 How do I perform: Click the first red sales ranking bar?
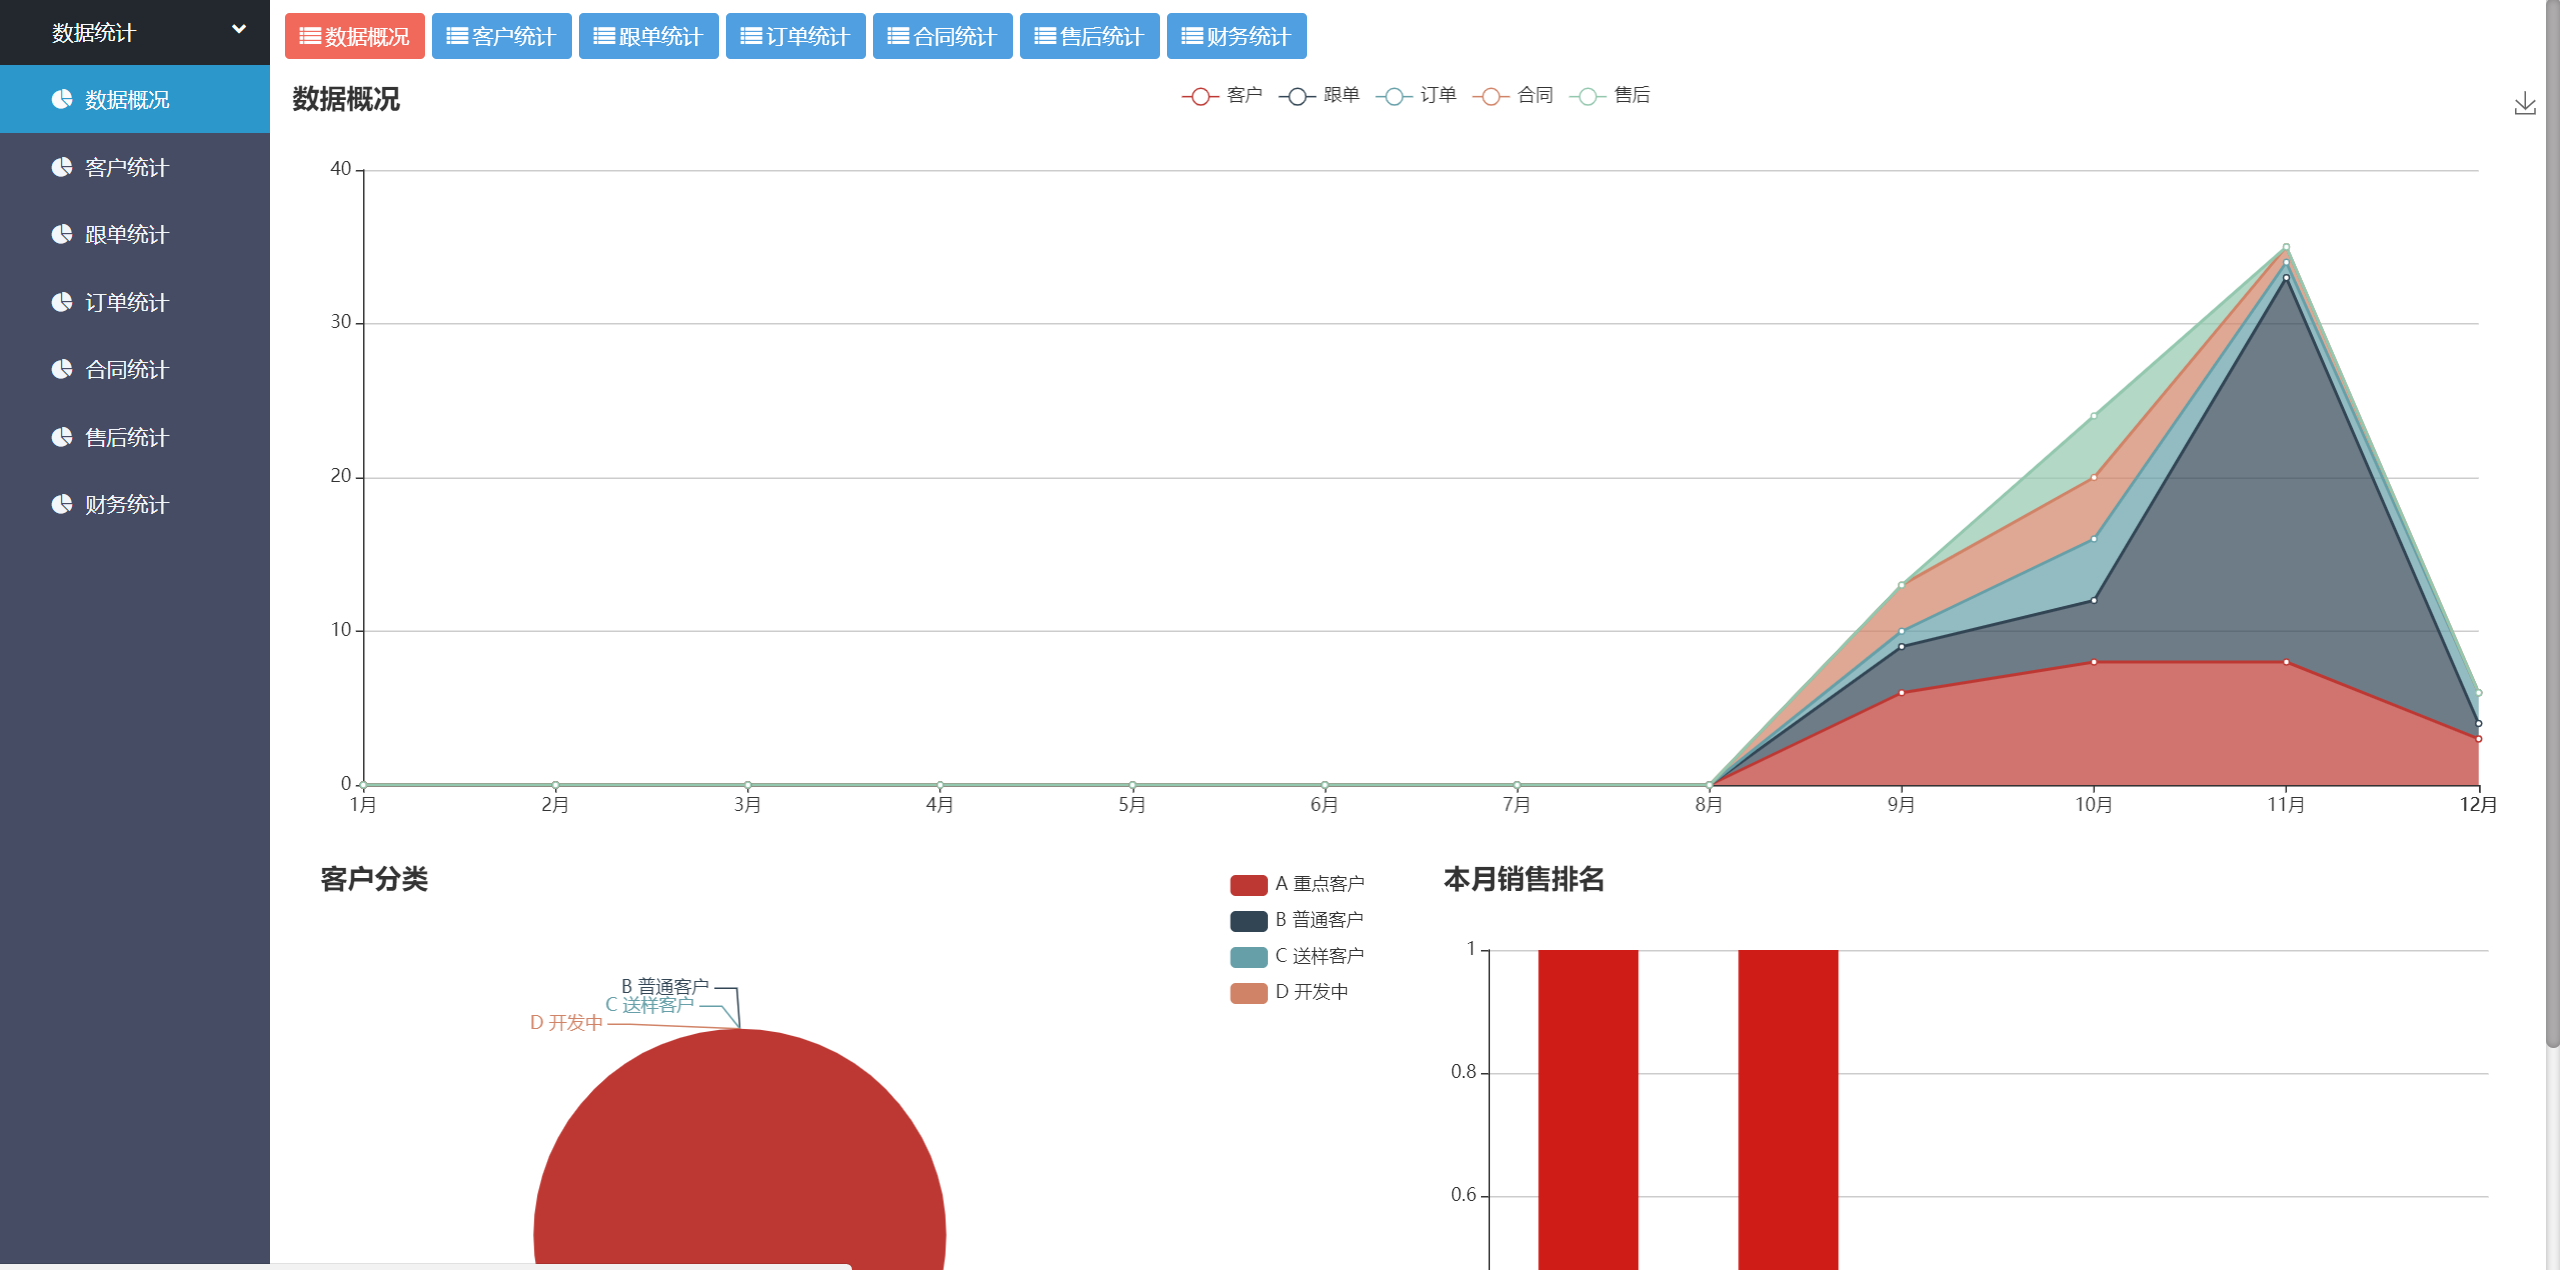click(x=1588, y=1110)
